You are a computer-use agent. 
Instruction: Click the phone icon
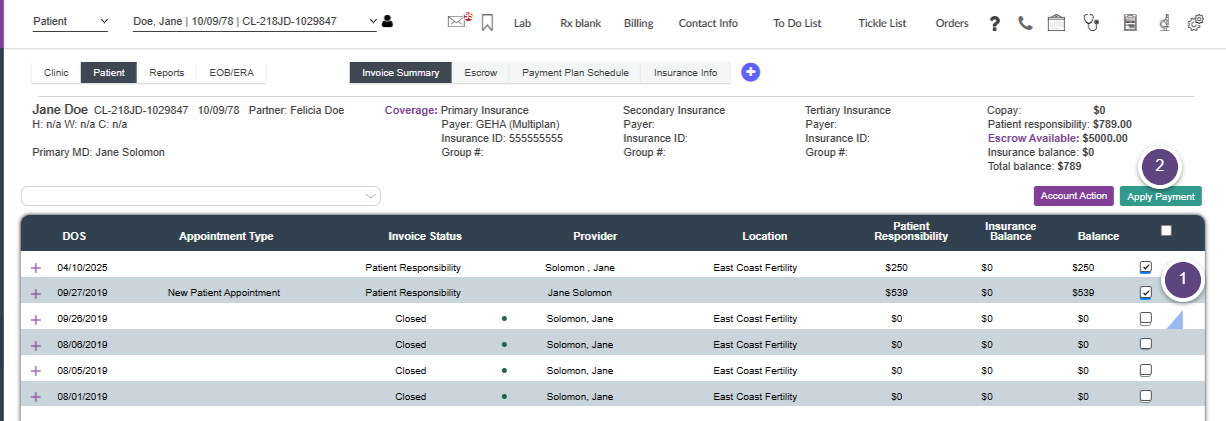coord(1025,23)
